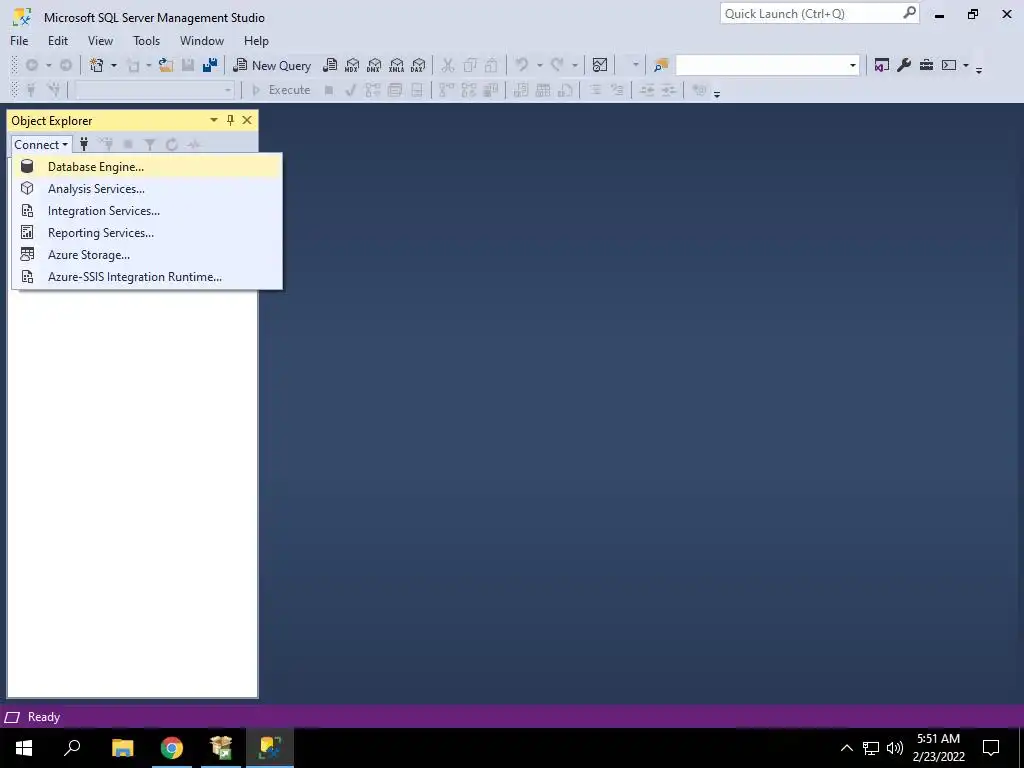Click the Quick Launch magnifier icon
1024x768 pixels.
[909, 13]
